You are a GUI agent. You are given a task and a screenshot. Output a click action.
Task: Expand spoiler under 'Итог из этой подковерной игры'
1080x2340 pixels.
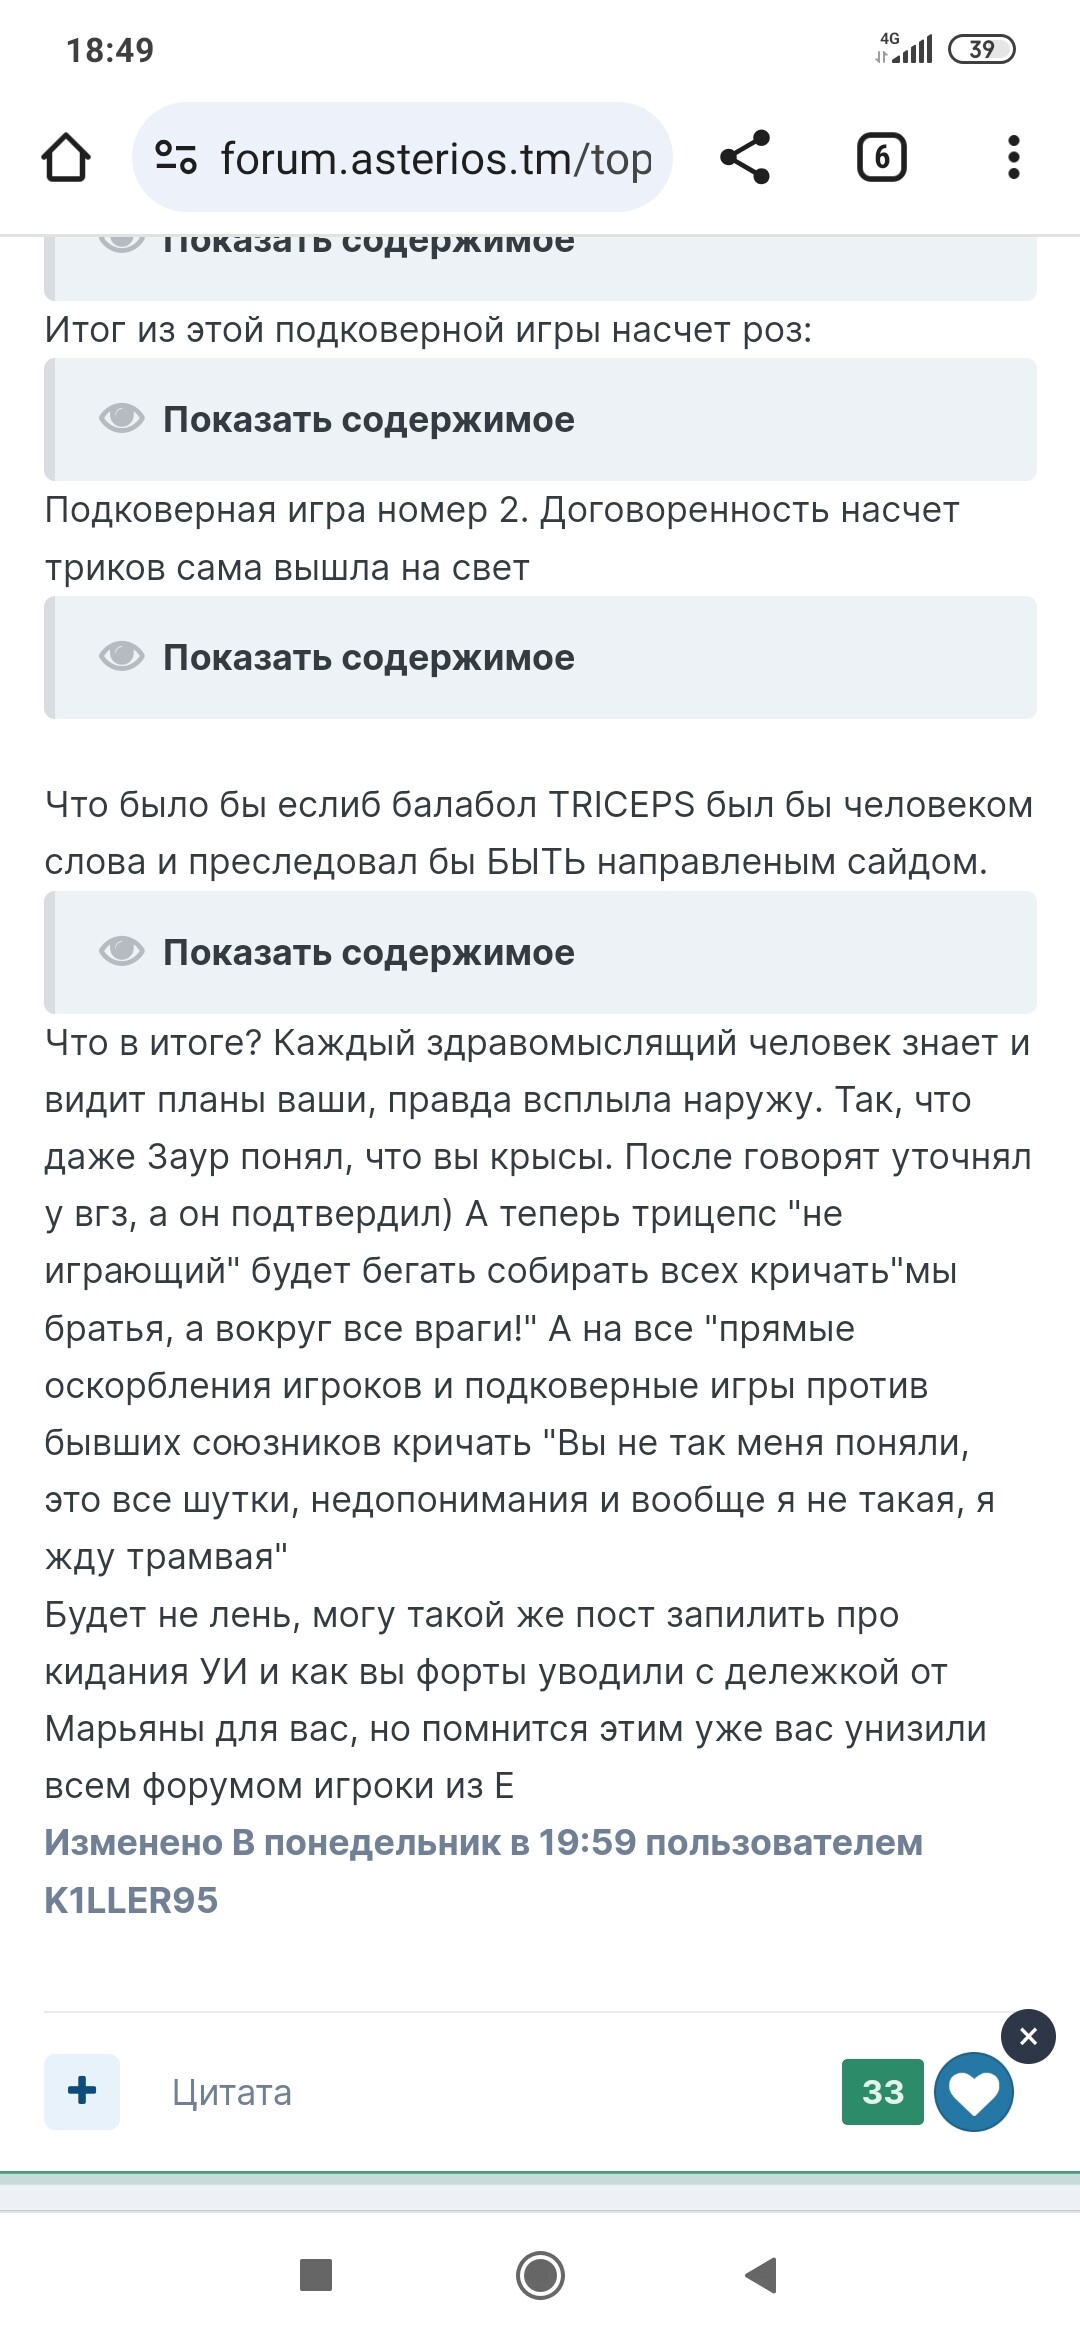point(540,420)
